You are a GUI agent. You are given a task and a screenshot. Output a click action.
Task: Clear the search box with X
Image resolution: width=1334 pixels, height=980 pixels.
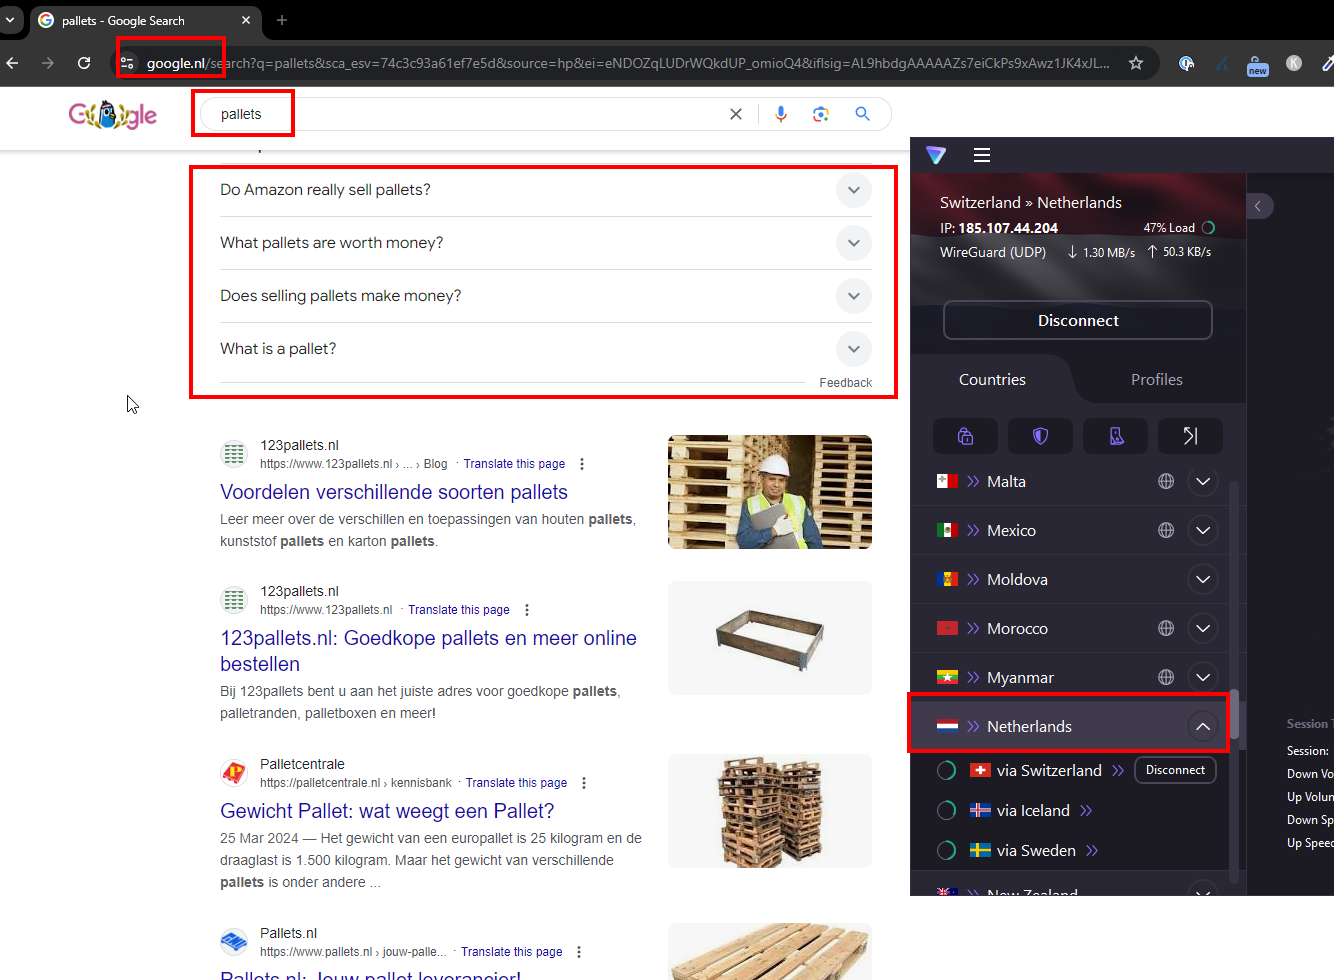click(736, 114)
